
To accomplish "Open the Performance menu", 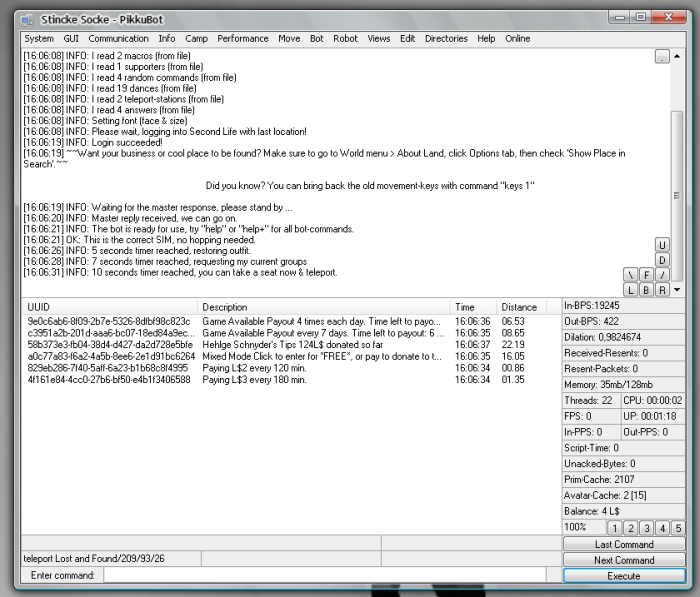I will tap(243, 39).
